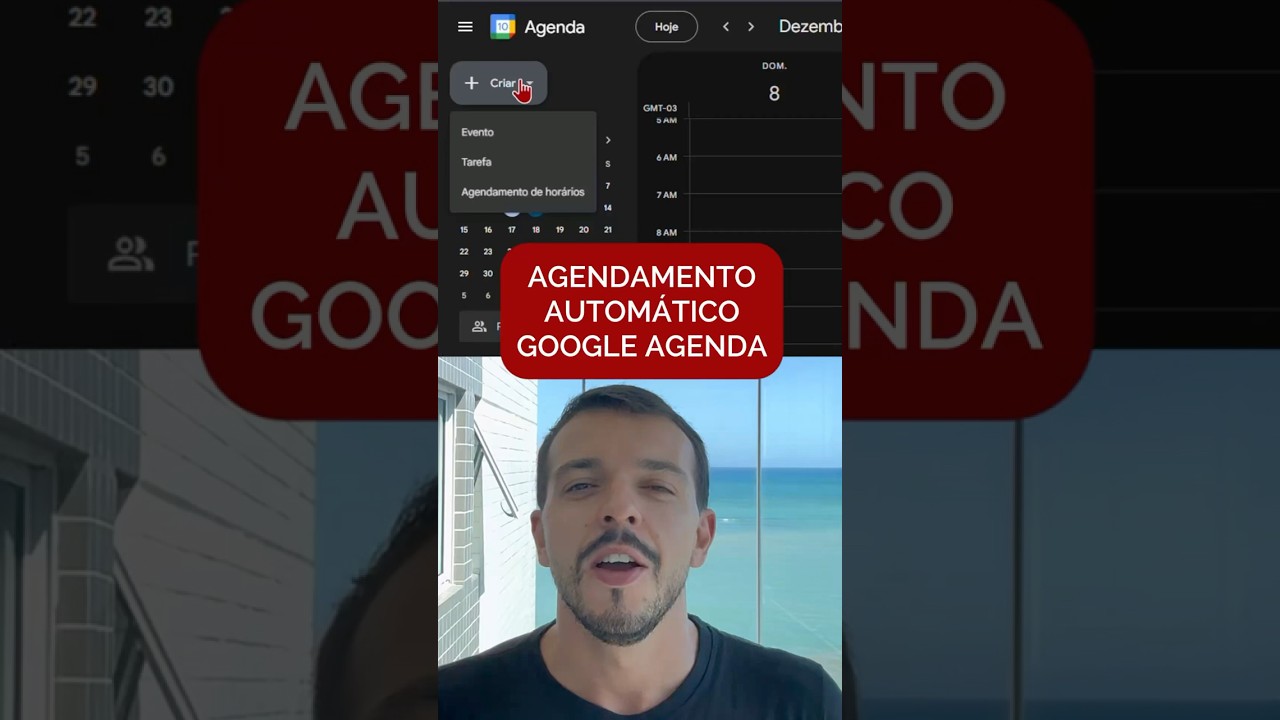Click the plus icon on Criar

click(472, 84)
